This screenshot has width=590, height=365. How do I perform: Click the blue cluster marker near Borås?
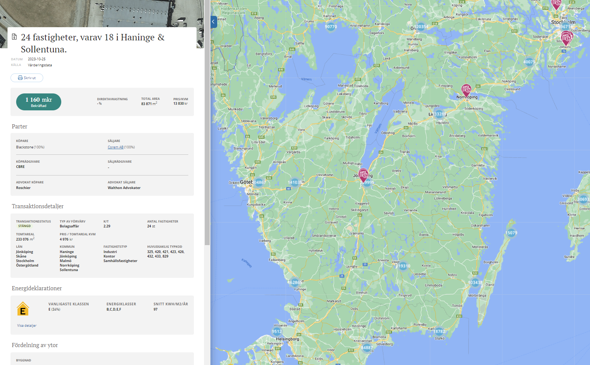tap(294, 182)
